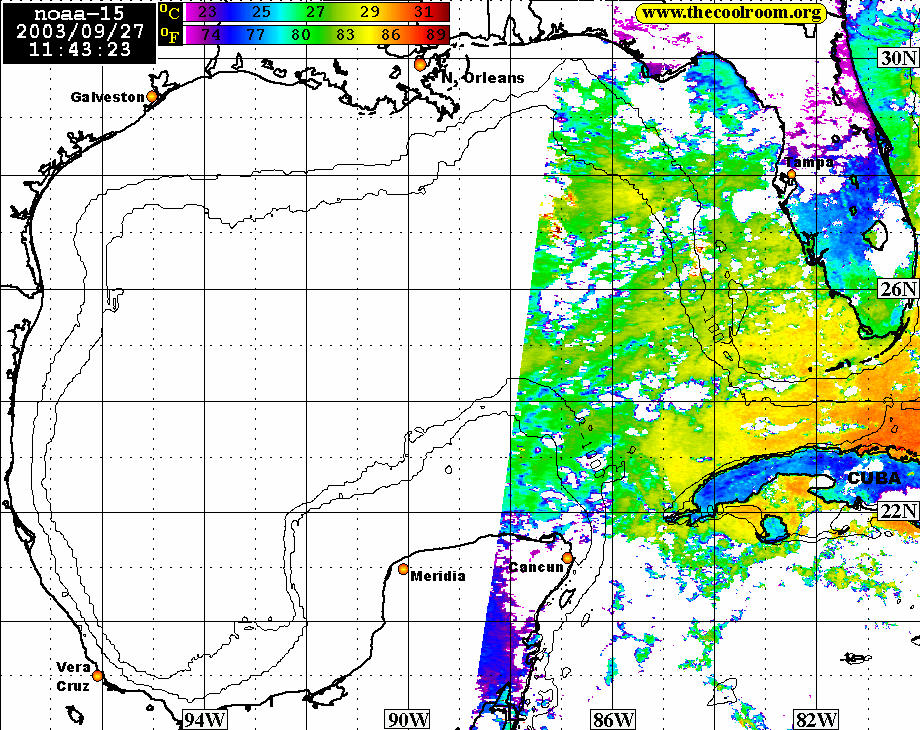Click the Vera Cruz text label
The height and width of the screenshot is (730, 920).
pyautogui.click(x=73, y=677)
